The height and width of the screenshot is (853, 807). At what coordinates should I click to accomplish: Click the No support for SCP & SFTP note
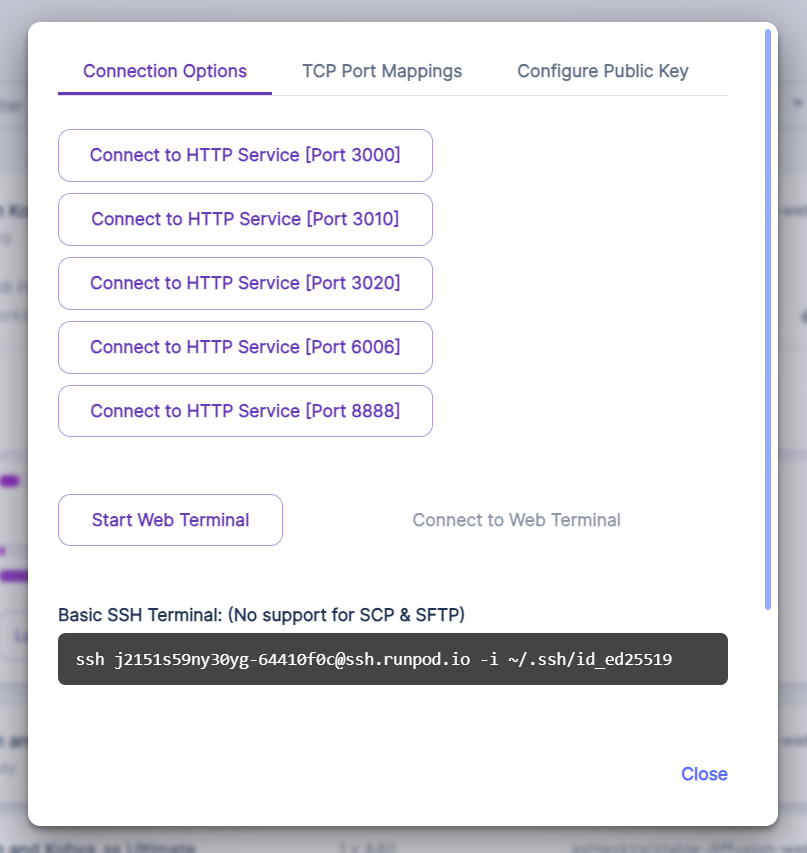click(x=347, y=614)
